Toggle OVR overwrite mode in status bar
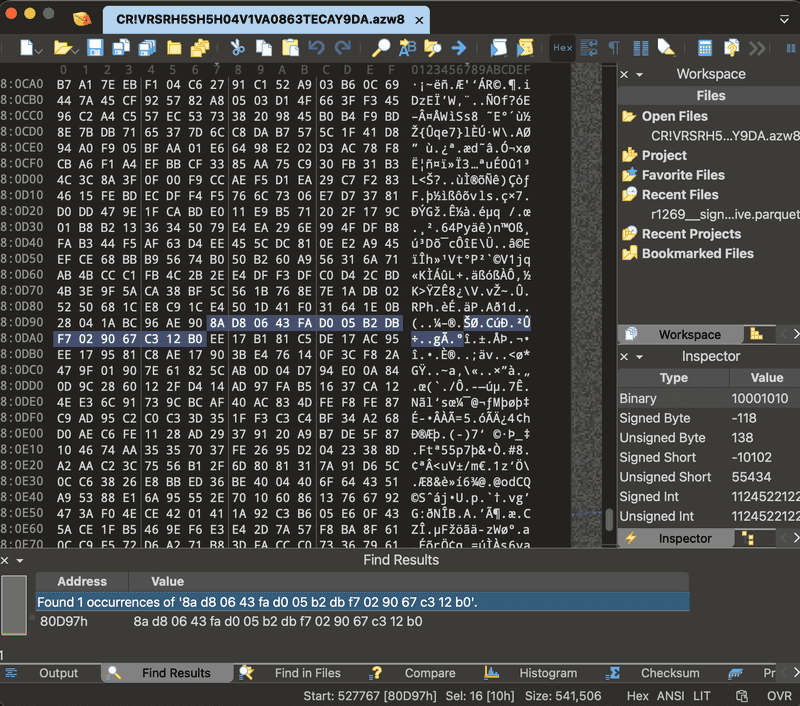Screen dimensions: 800x706 [x=779, y=696]
